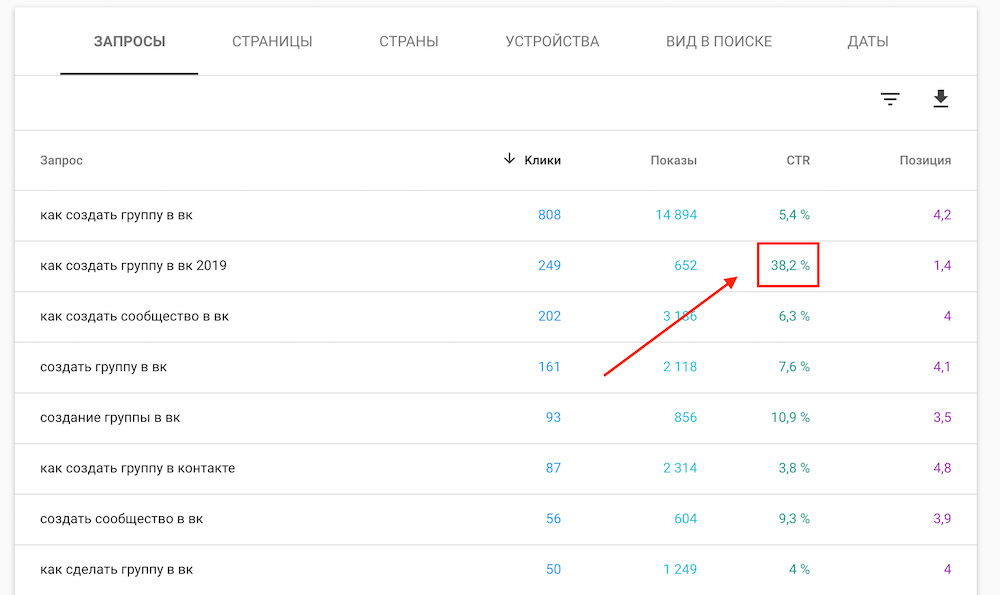This screenshot has width=1000, height=595.
Task: Click the 808 clicks value
Action: [549, 214]
